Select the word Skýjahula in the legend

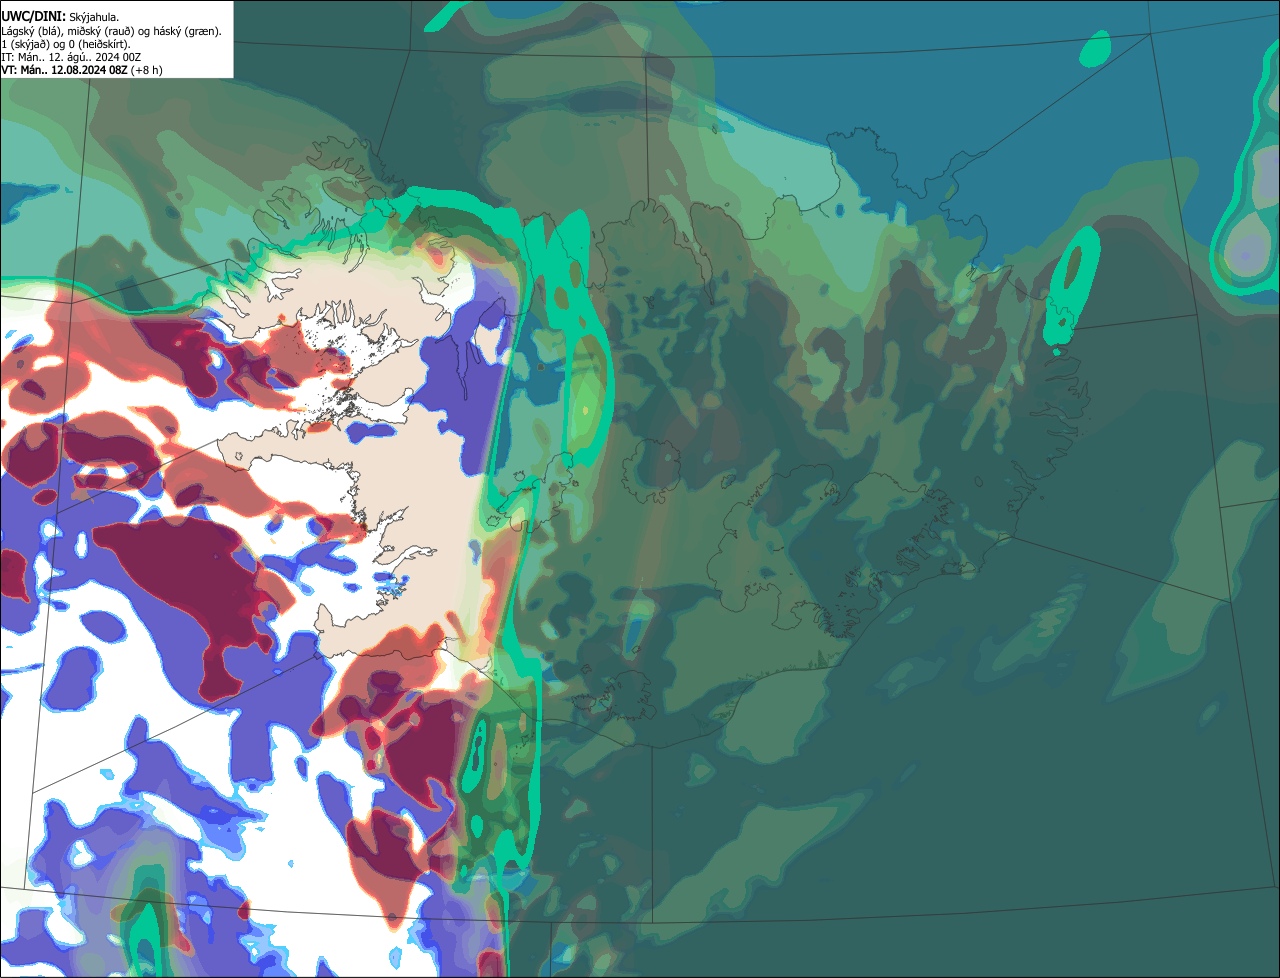[94, 17]
